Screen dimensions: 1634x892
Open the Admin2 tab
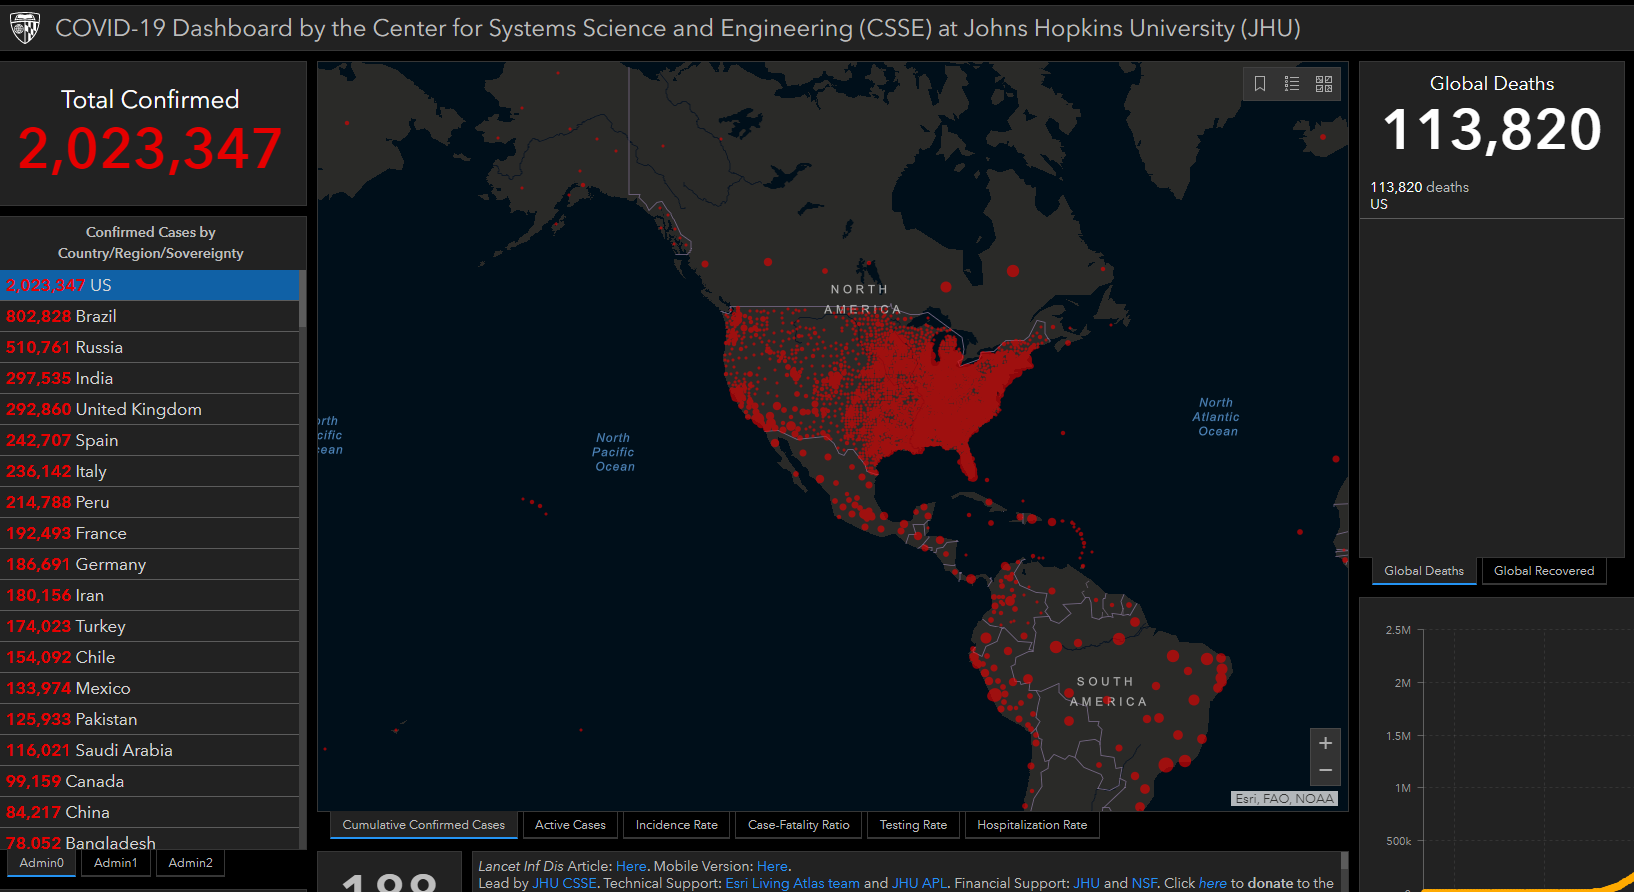click(x=191, y=863)
